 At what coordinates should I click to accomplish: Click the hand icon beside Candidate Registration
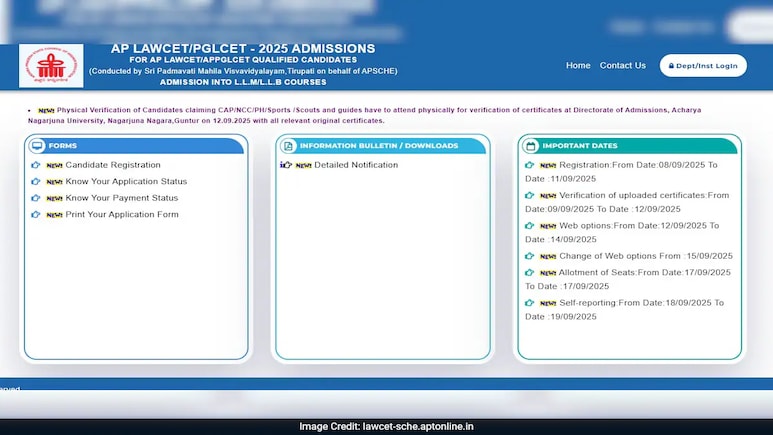[35, 165]
